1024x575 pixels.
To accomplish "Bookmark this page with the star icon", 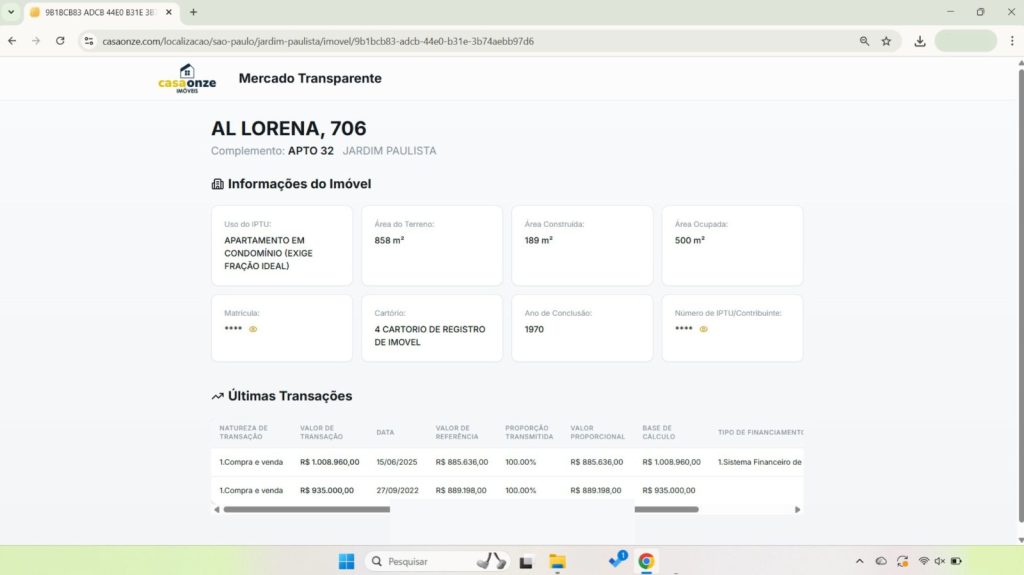I will [886, 41].
